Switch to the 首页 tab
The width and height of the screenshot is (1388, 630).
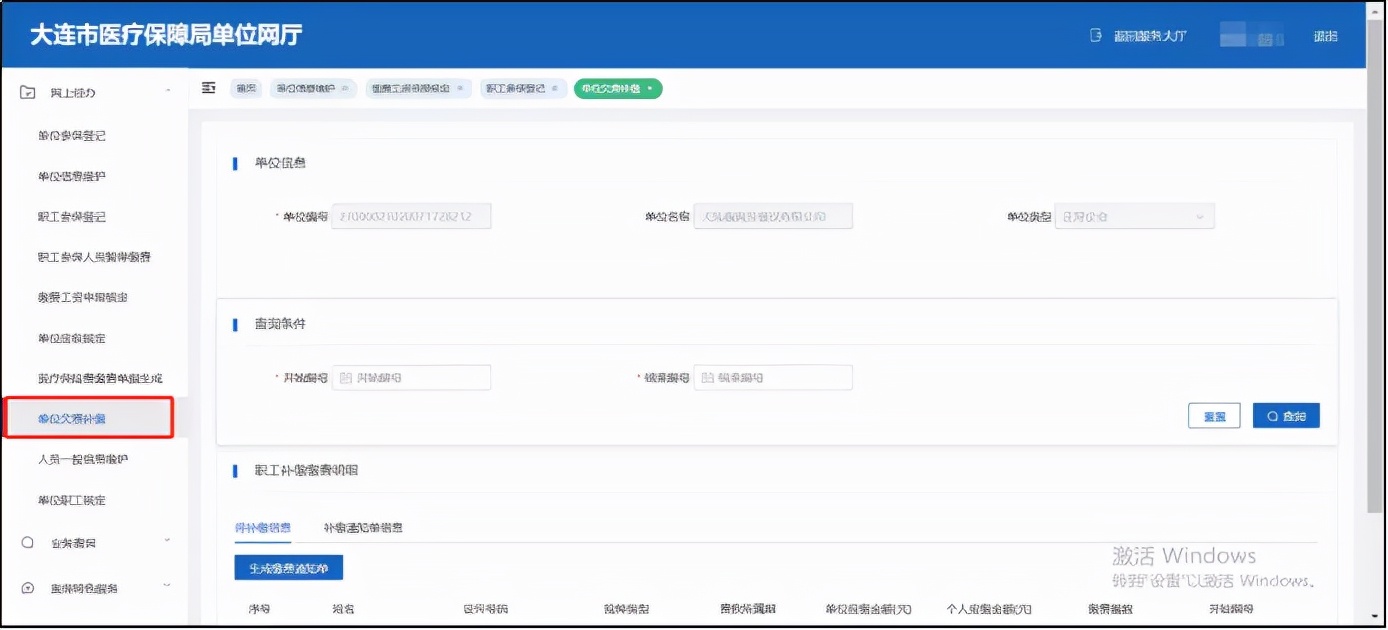coord(244,88)
